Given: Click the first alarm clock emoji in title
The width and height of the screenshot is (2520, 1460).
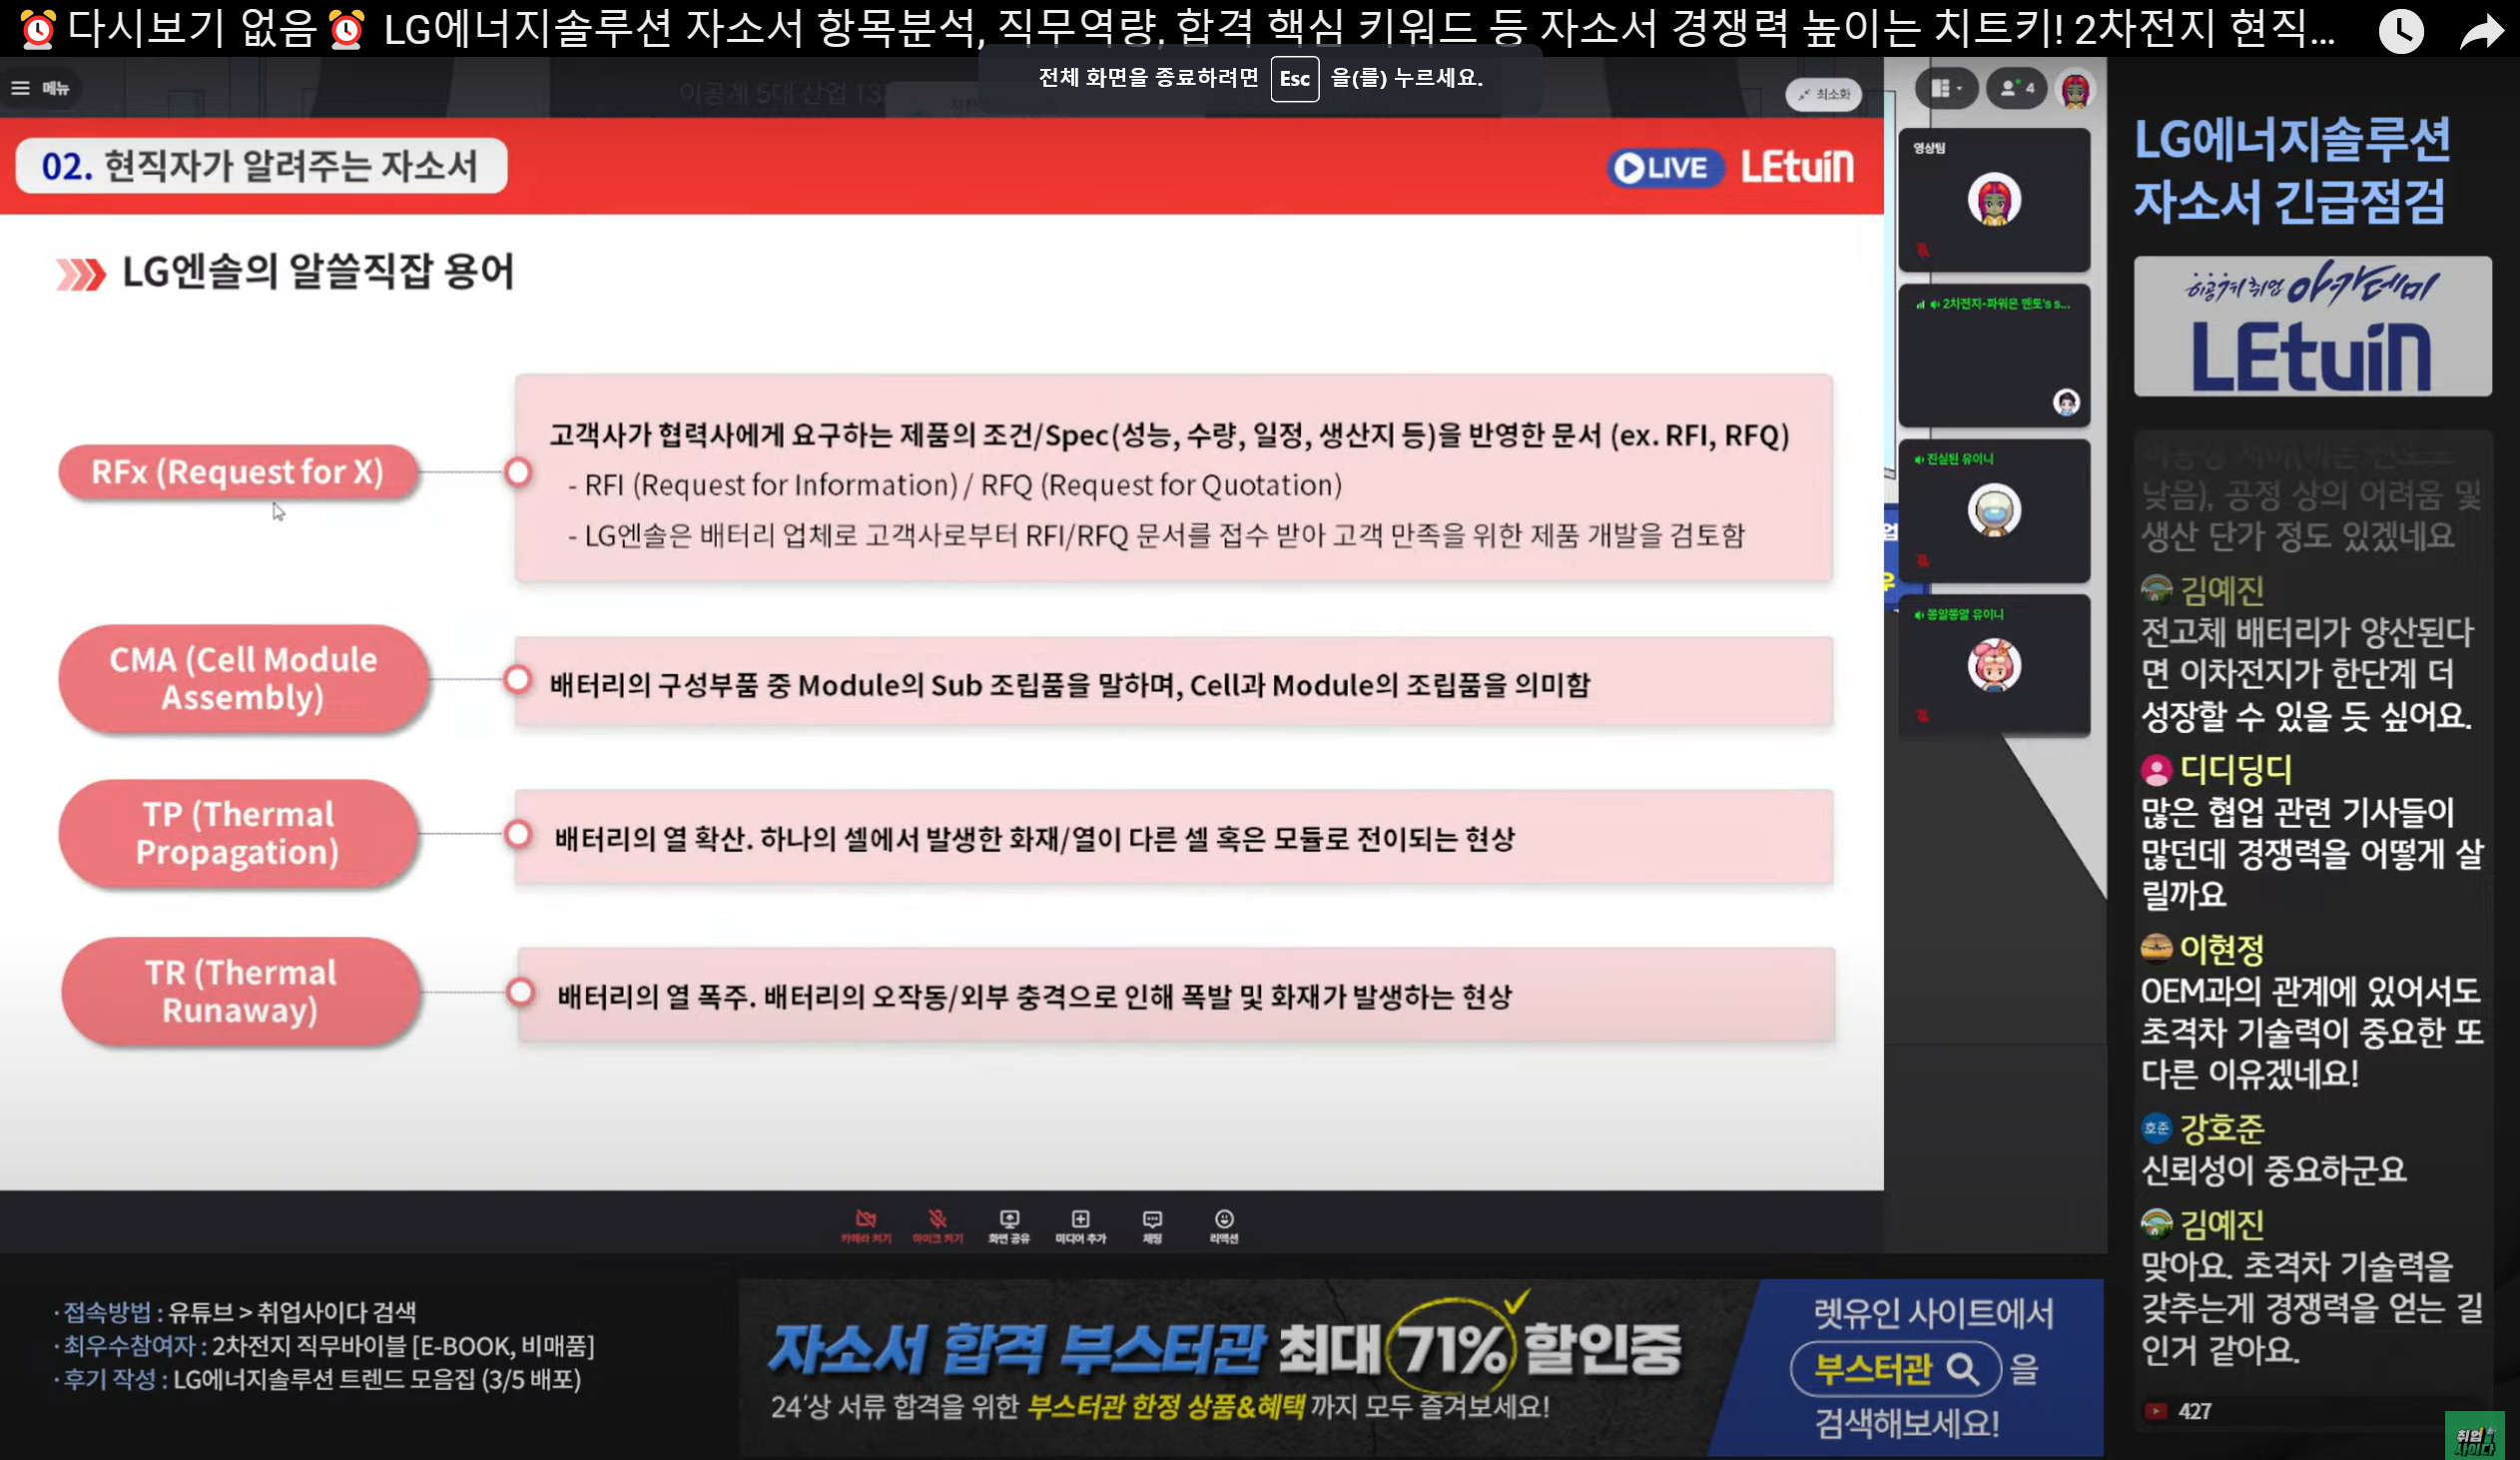Looking at the screenshot, I should [x=38, y=28].
